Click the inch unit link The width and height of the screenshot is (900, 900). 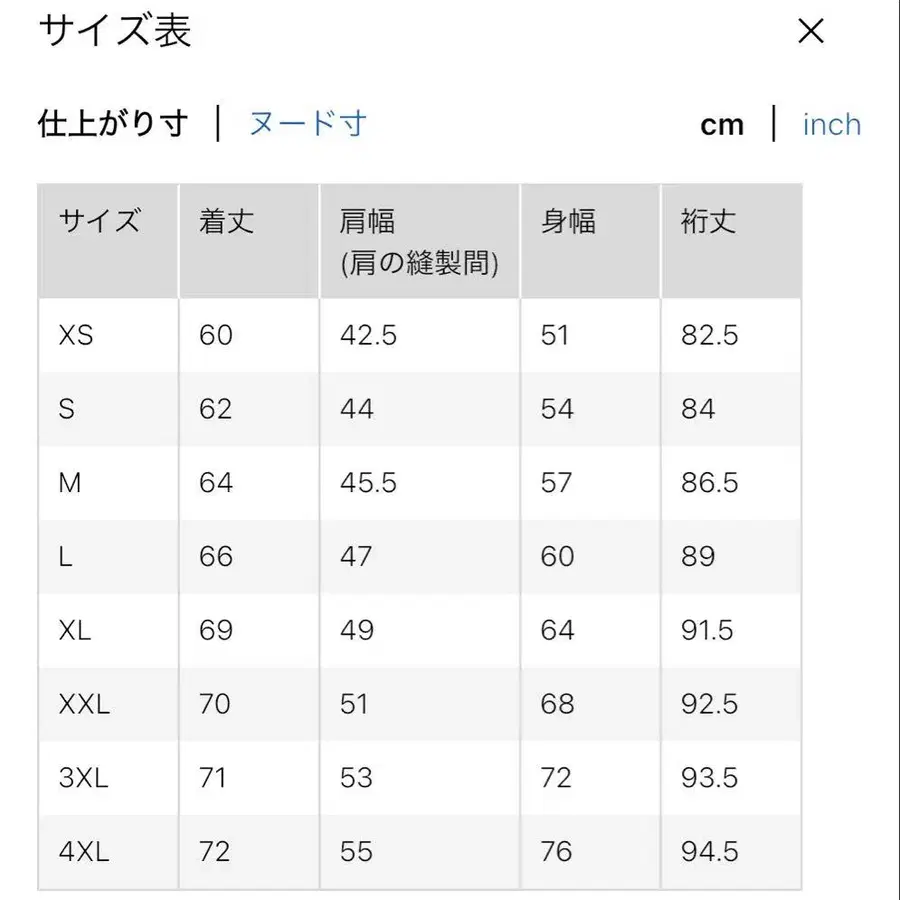point(831,123)
